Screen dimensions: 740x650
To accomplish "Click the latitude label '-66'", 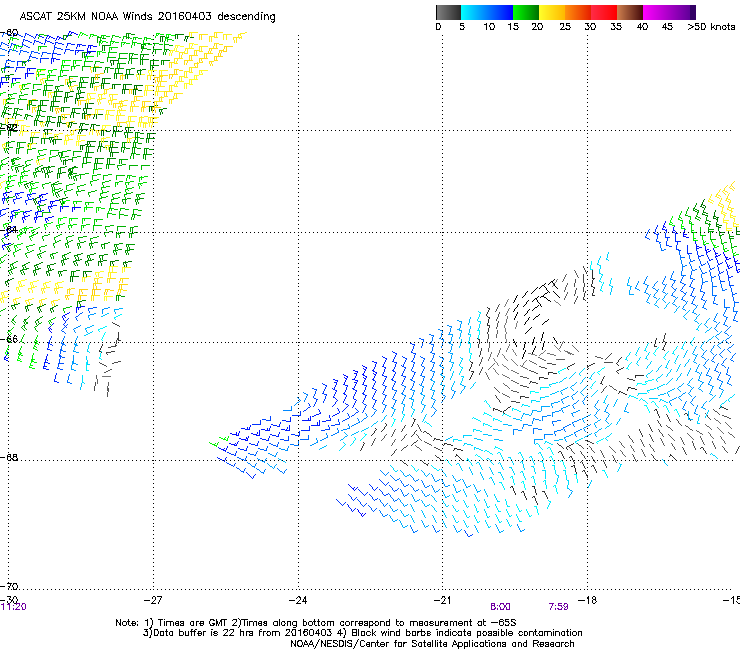I will 9,339.
